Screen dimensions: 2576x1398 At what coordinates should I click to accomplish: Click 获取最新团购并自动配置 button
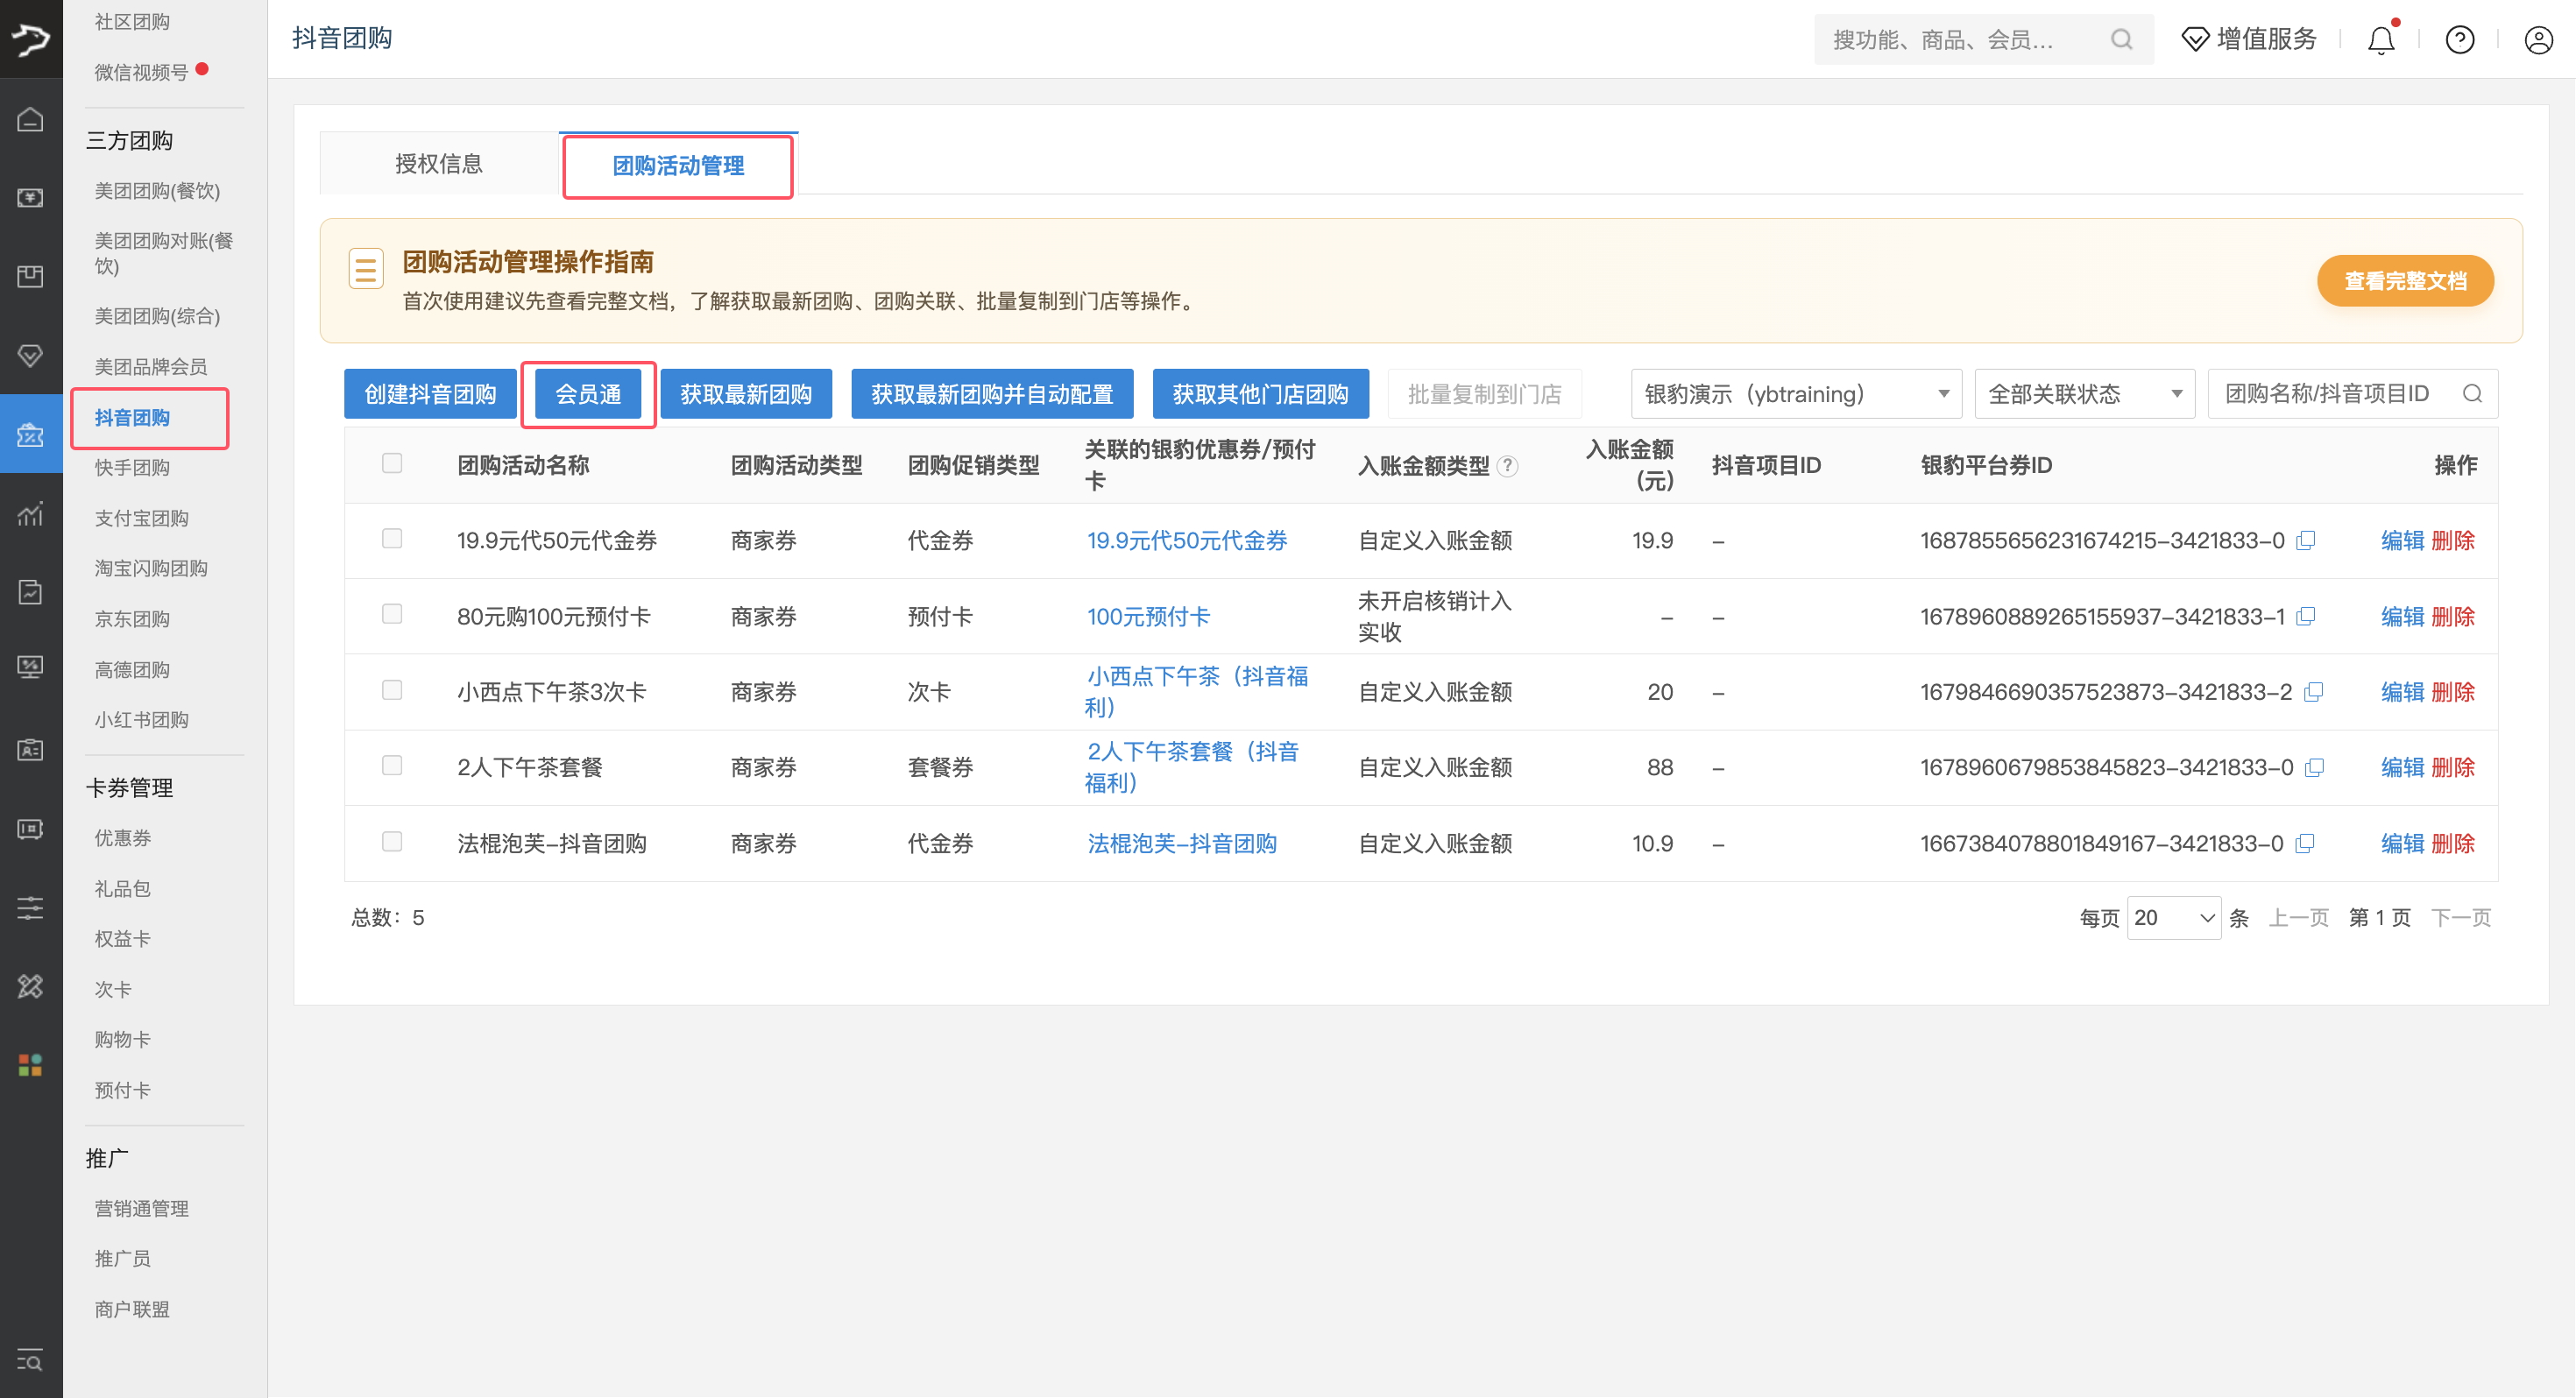point(992,394)
